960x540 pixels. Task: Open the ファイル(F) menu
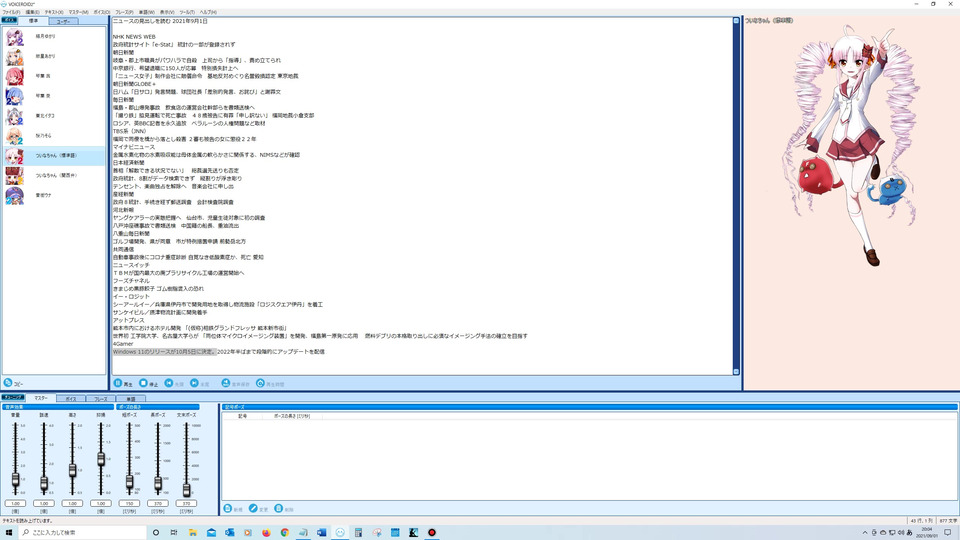pyautogui.click(x=11, y=12)
